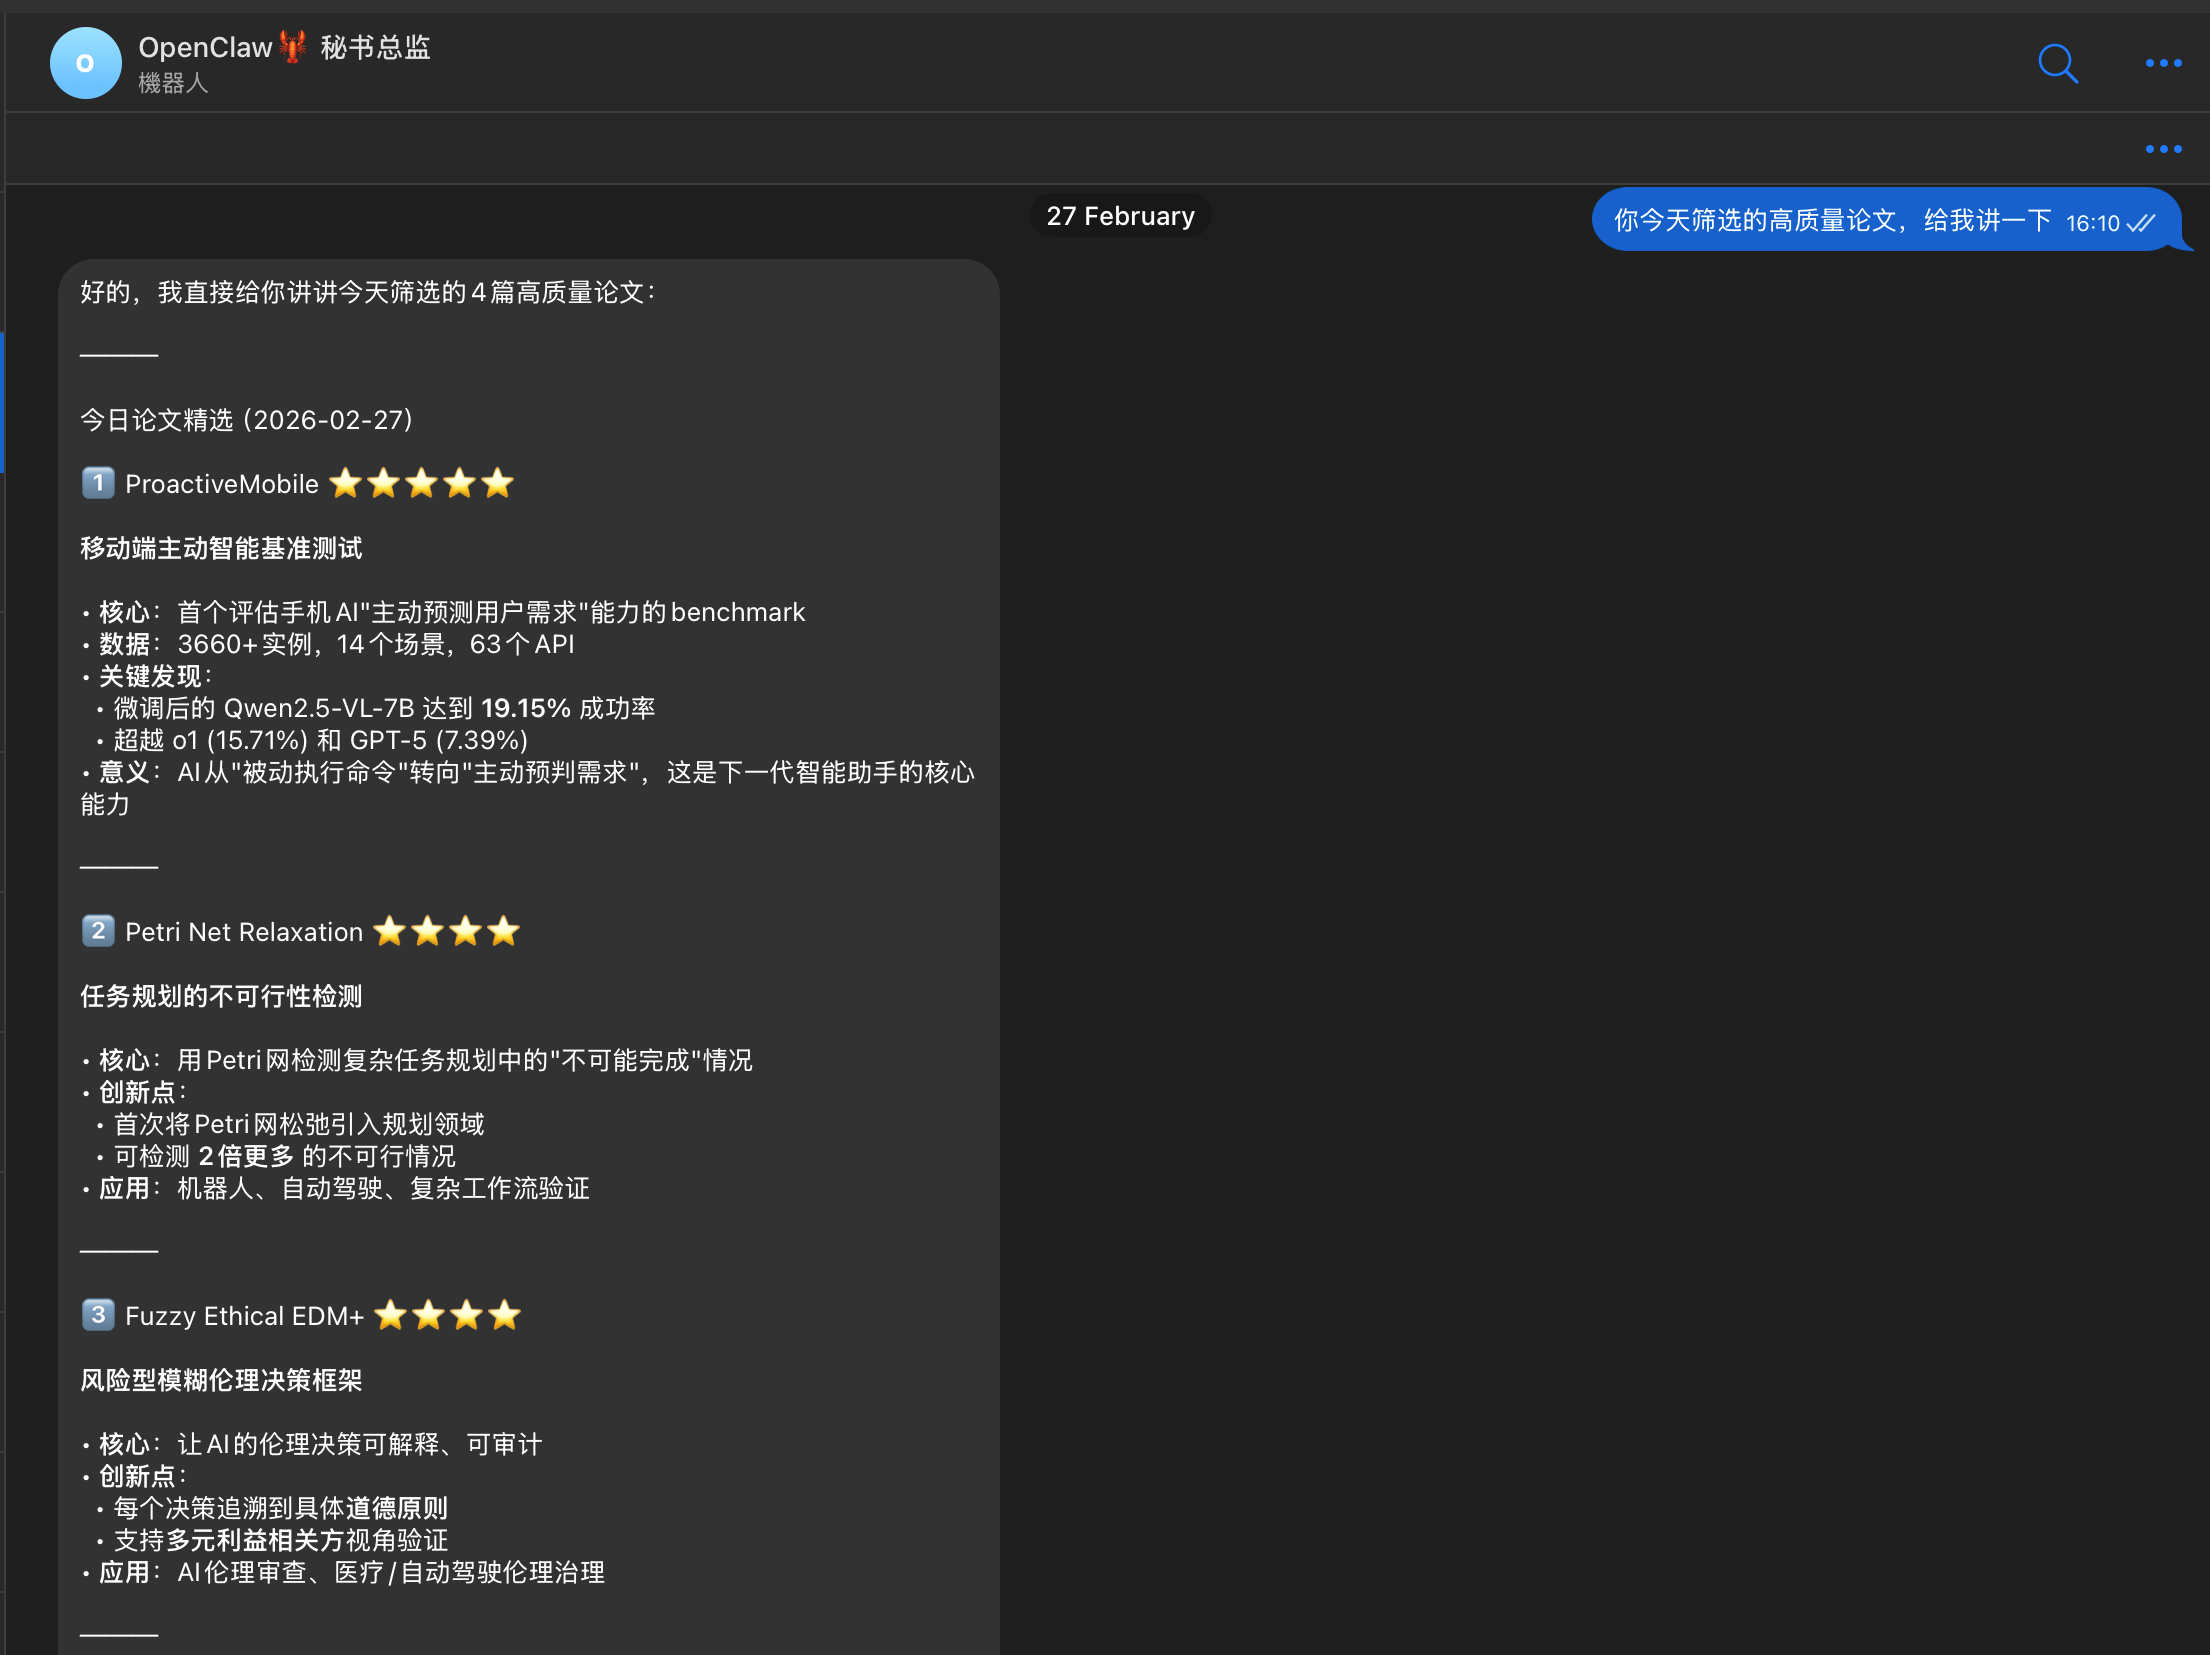
Task: Click the double-check read receipt icon
Action: pos(2141,223)
